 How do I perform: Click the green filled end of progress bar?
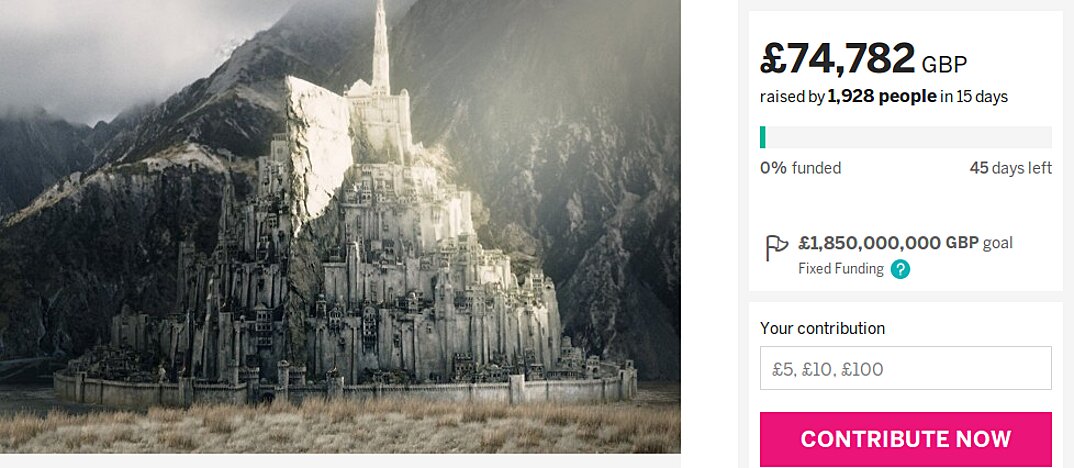(x=762, y=137)
